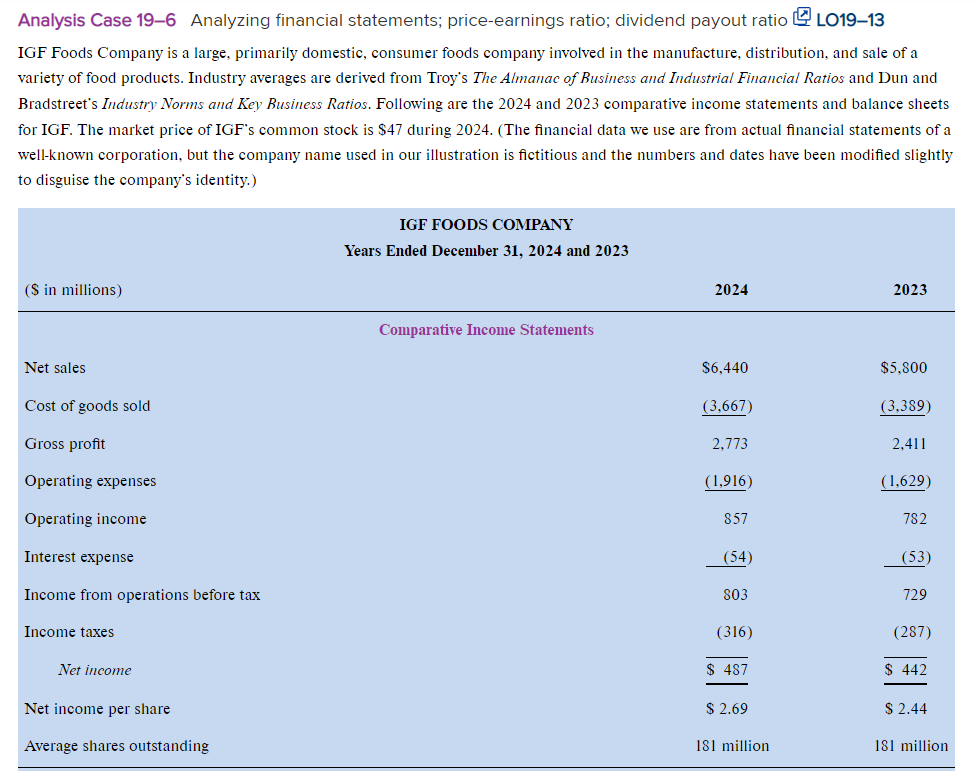Select the interest expense value (54)
This screenshot has height=771, width=976.
738,557
